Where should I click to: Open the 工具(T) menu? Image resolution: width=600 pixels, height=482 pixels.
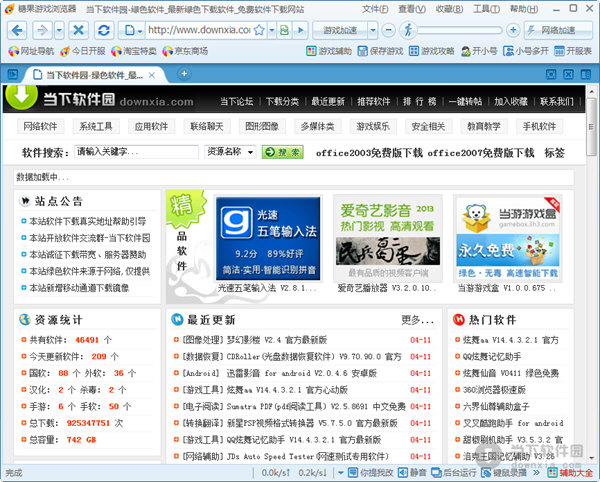coord(486,8)
